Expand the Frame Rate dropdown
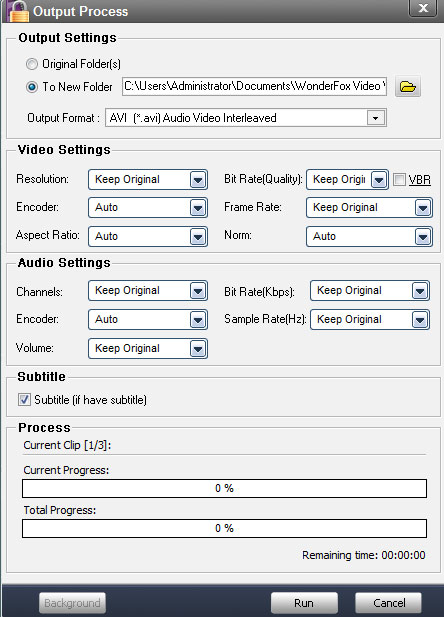The image size is (444, 617). [369, 207]
